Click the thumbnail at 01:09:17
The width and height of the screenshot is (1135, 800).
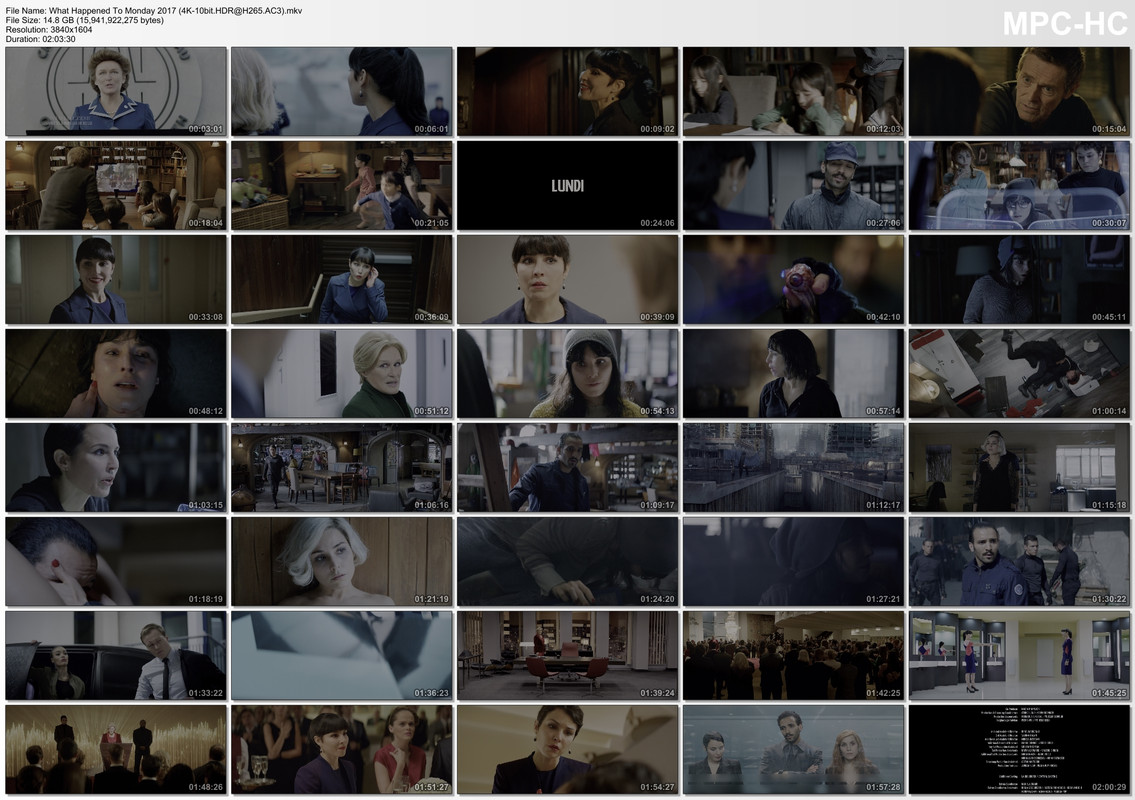[x=568, y=468]
